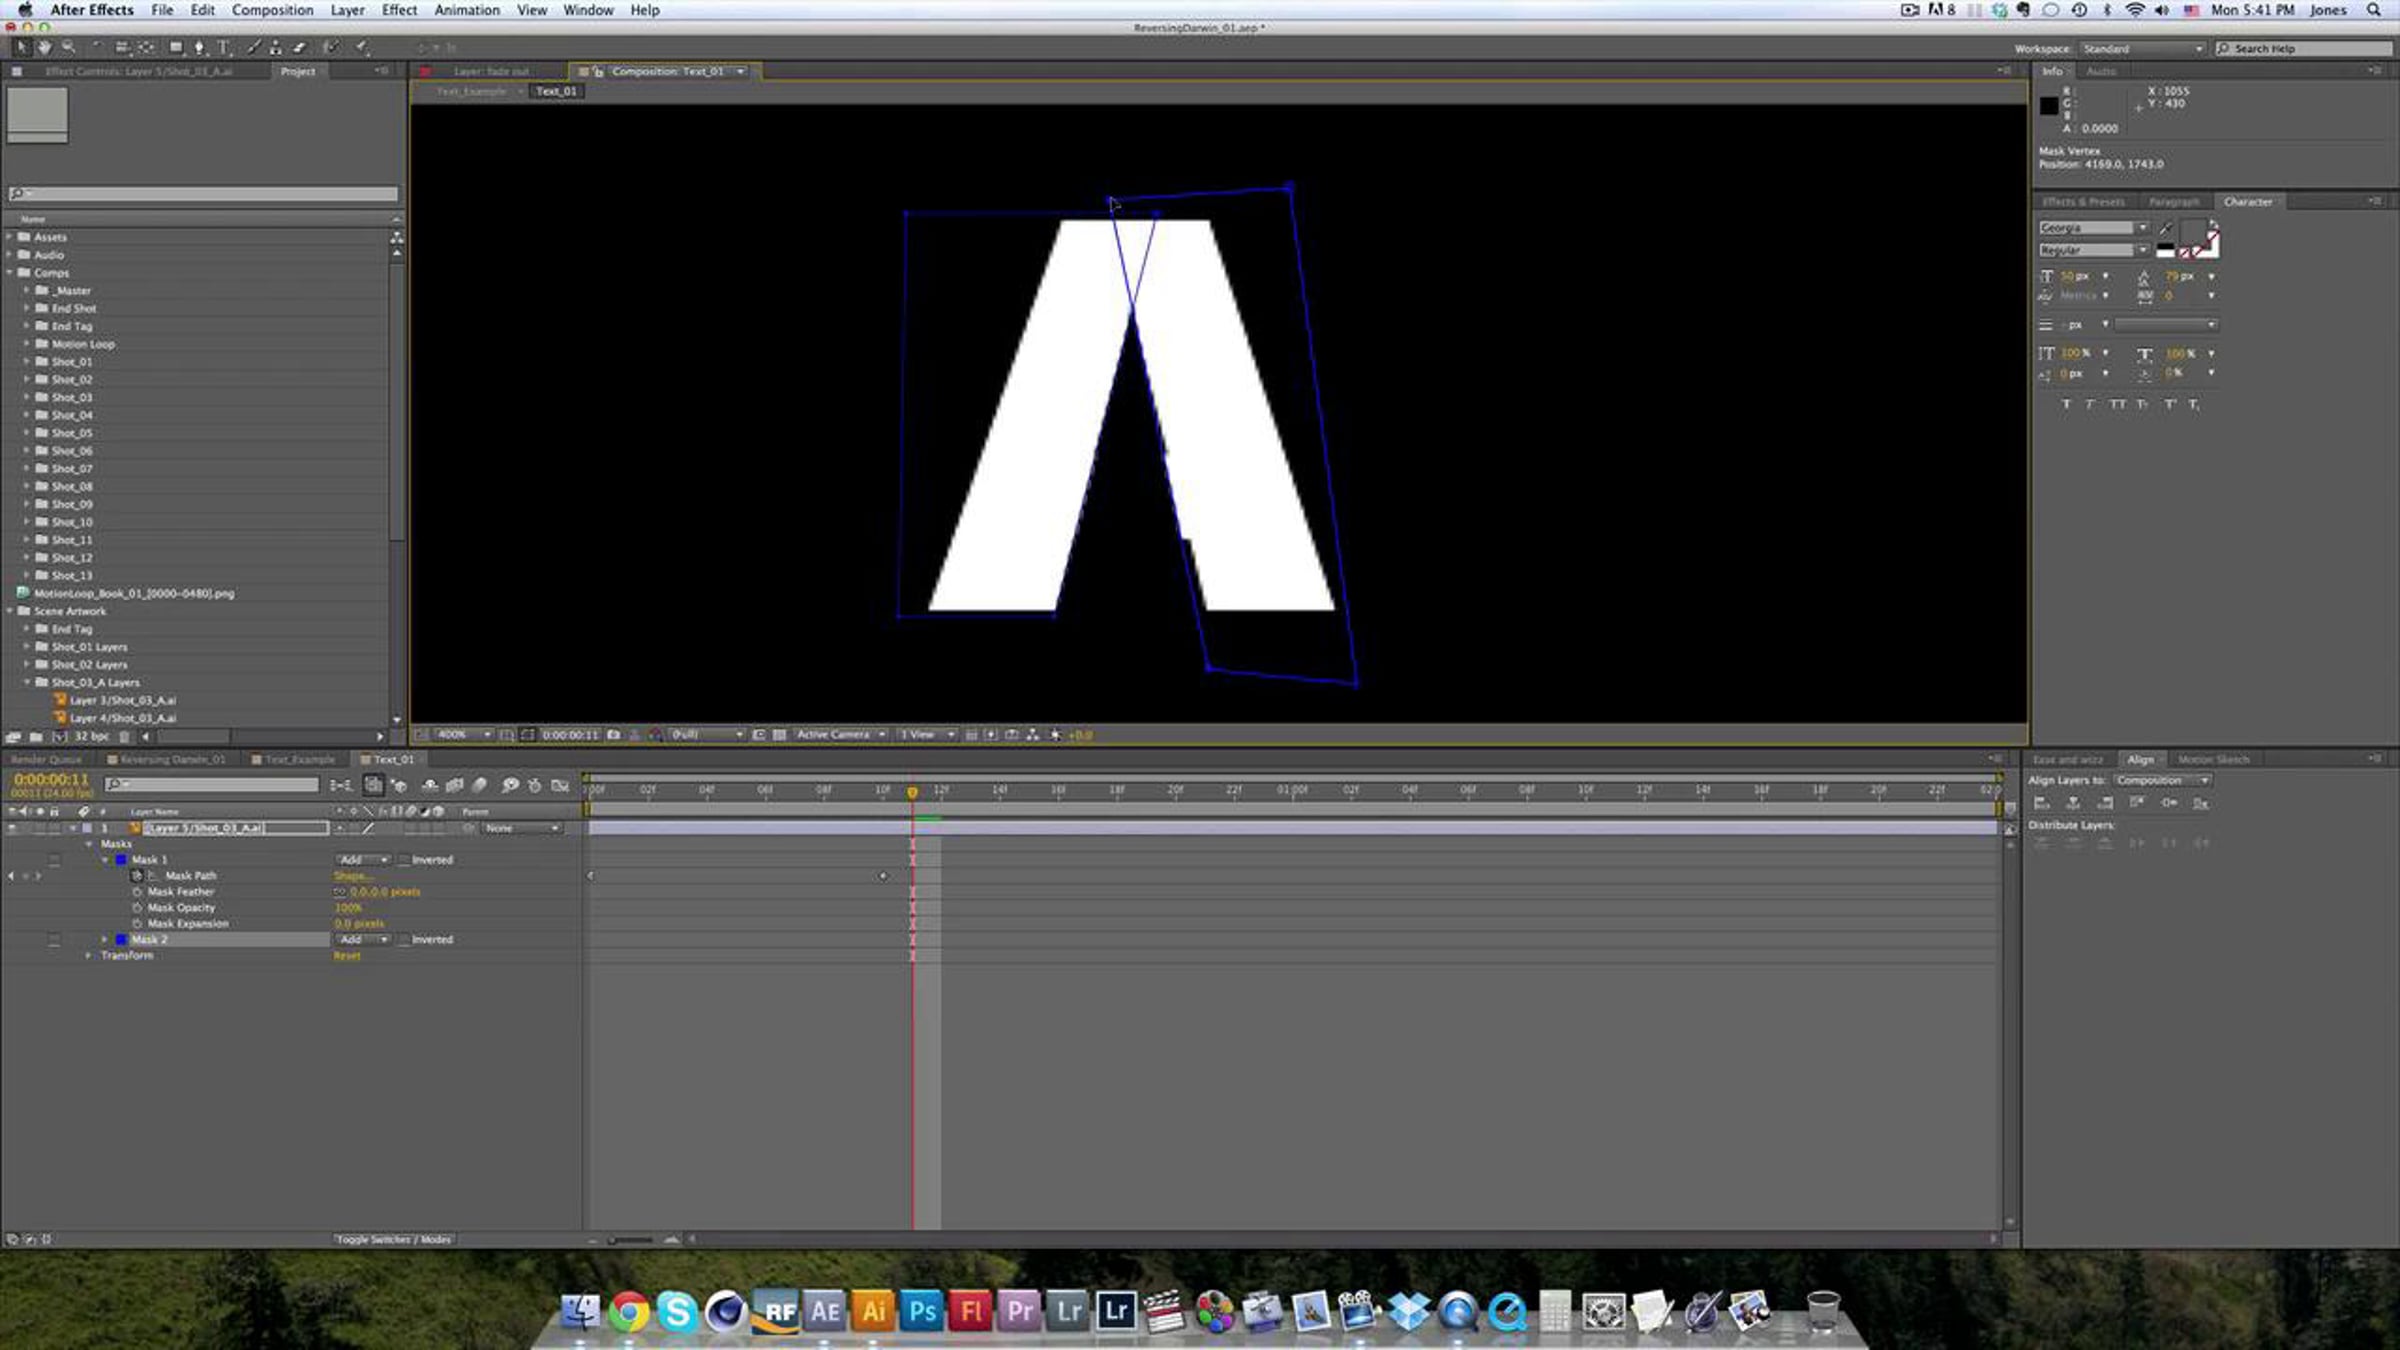Select the Horizontal Type tool

coord(224,47)
